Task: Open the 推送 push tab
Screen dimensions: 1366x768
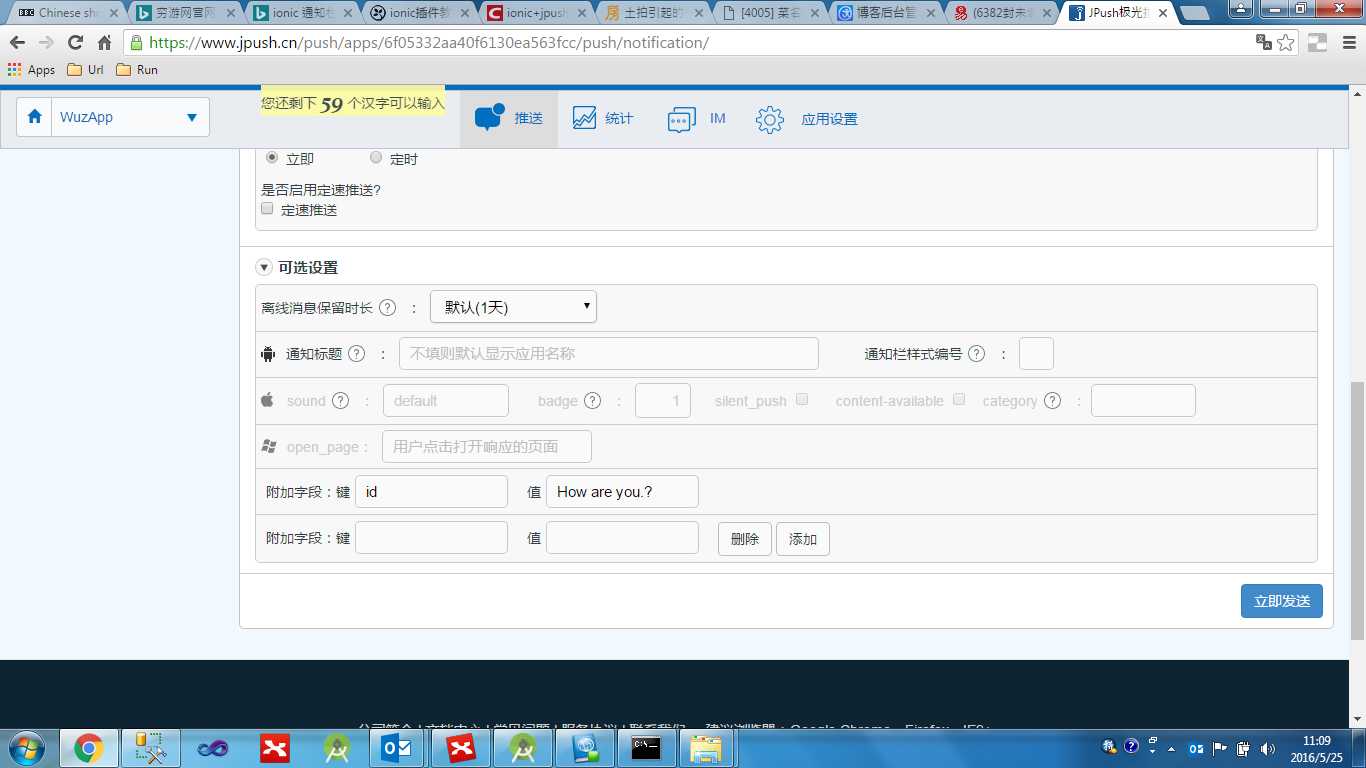Action: (x=509, y=118)
